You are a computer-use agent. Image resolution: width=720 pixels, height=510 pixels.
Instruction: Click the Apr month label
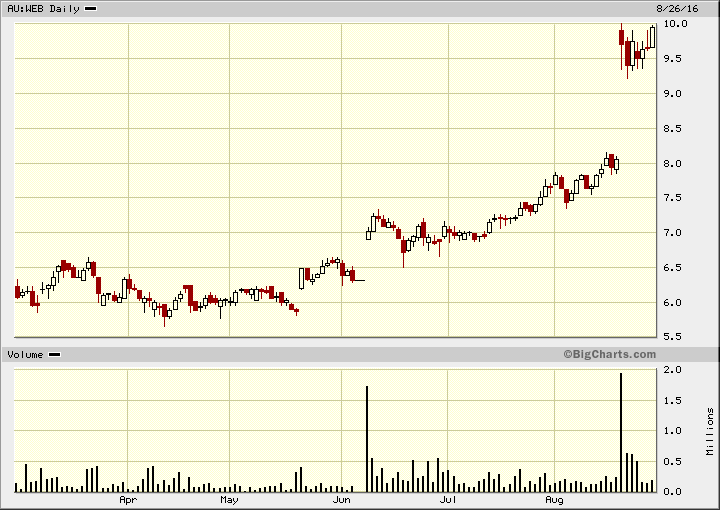click(128, 499)
